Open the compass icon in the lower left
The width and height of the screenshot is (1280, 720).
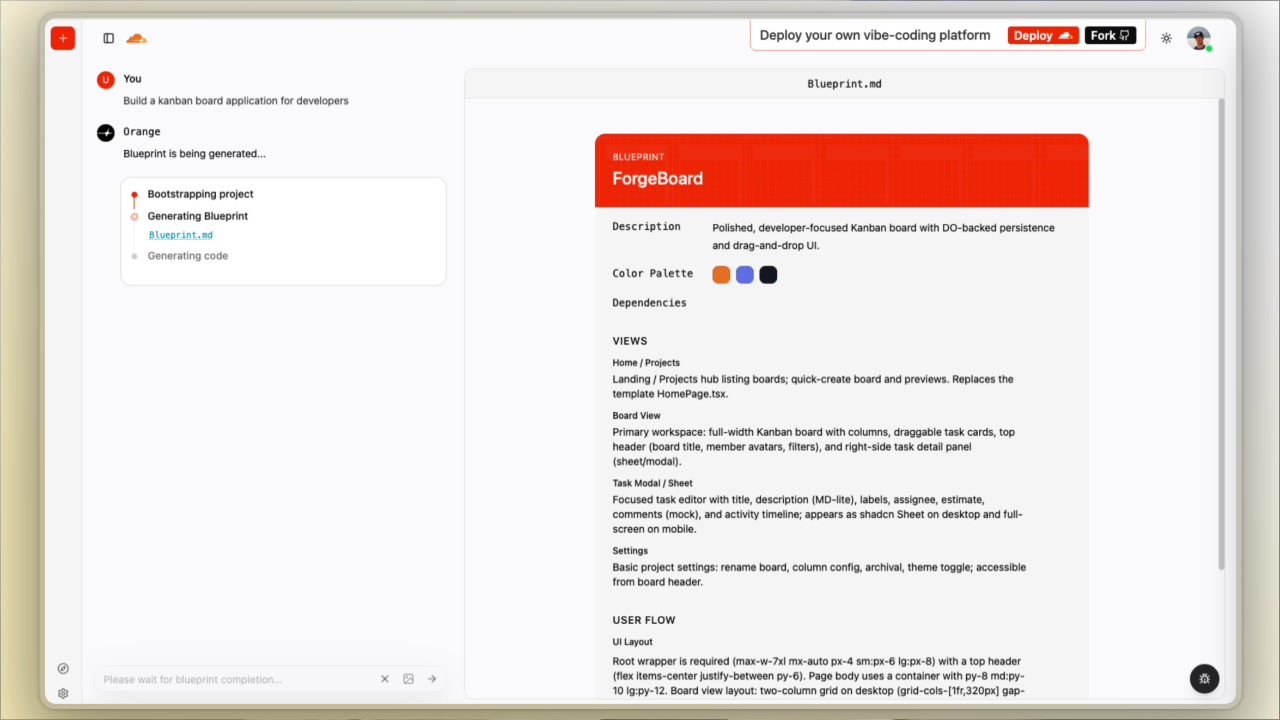[x=63, y=668]
